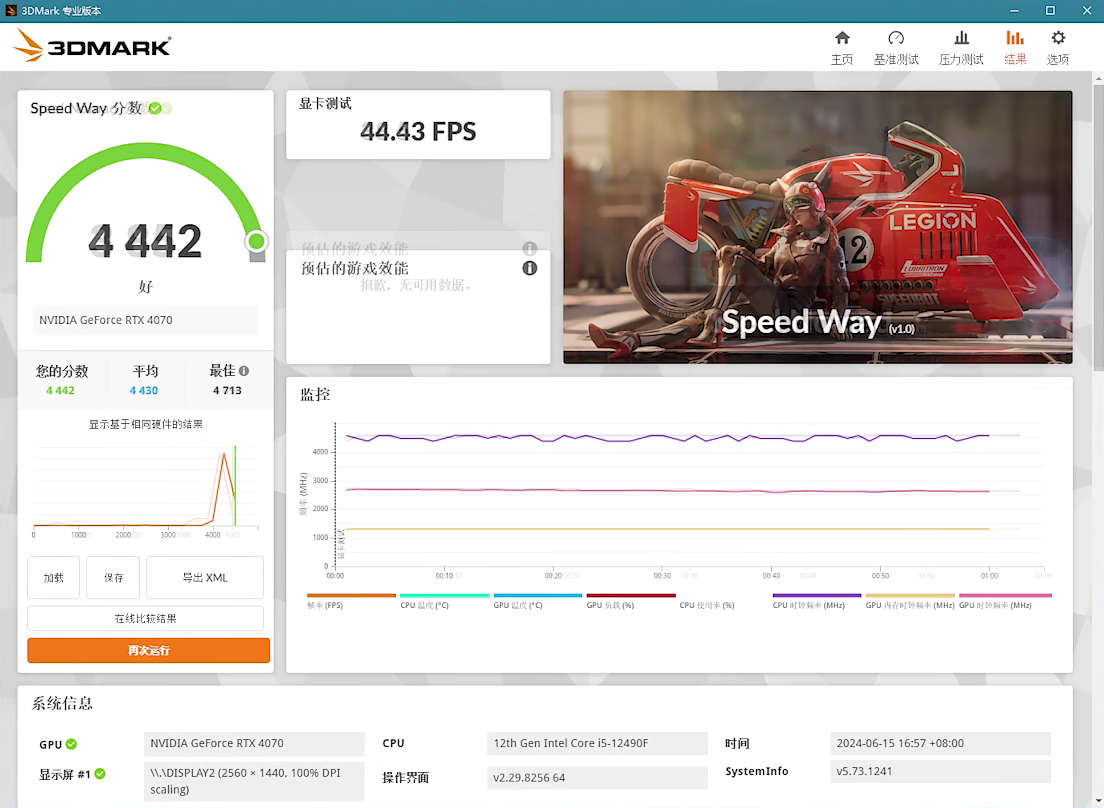Click info icon in 预估的游戏效能 panel

point(530,268)
